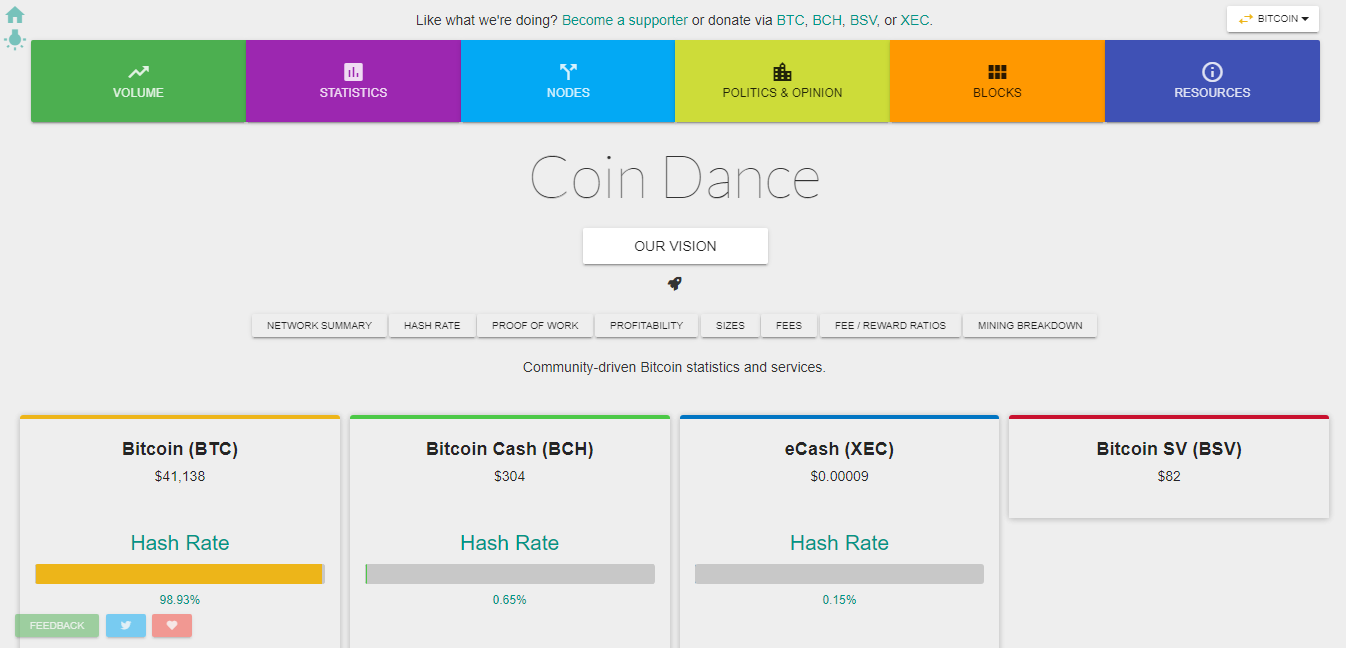
Task: Open the Feedback button
Action: point(57,626)
